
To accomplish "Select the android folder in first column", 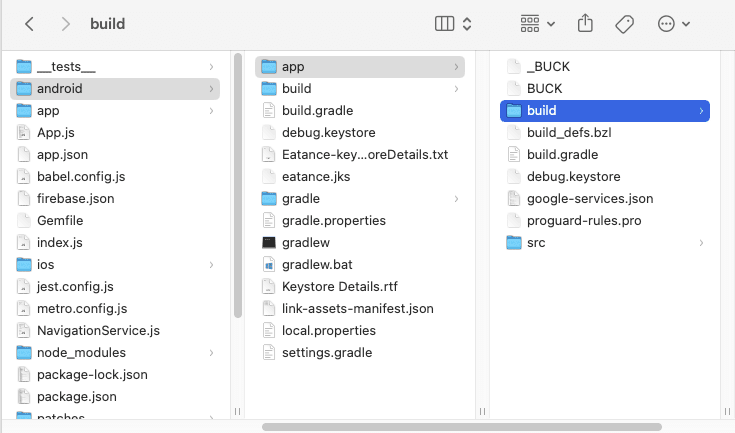I will 60,88.
